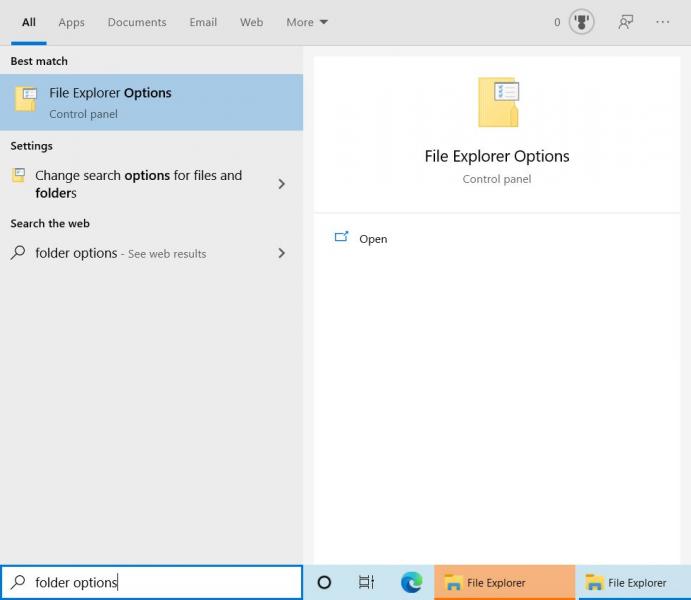691x600 pixels.
Task: Switch to the Apps tab
Action: [x=71, y=22]
